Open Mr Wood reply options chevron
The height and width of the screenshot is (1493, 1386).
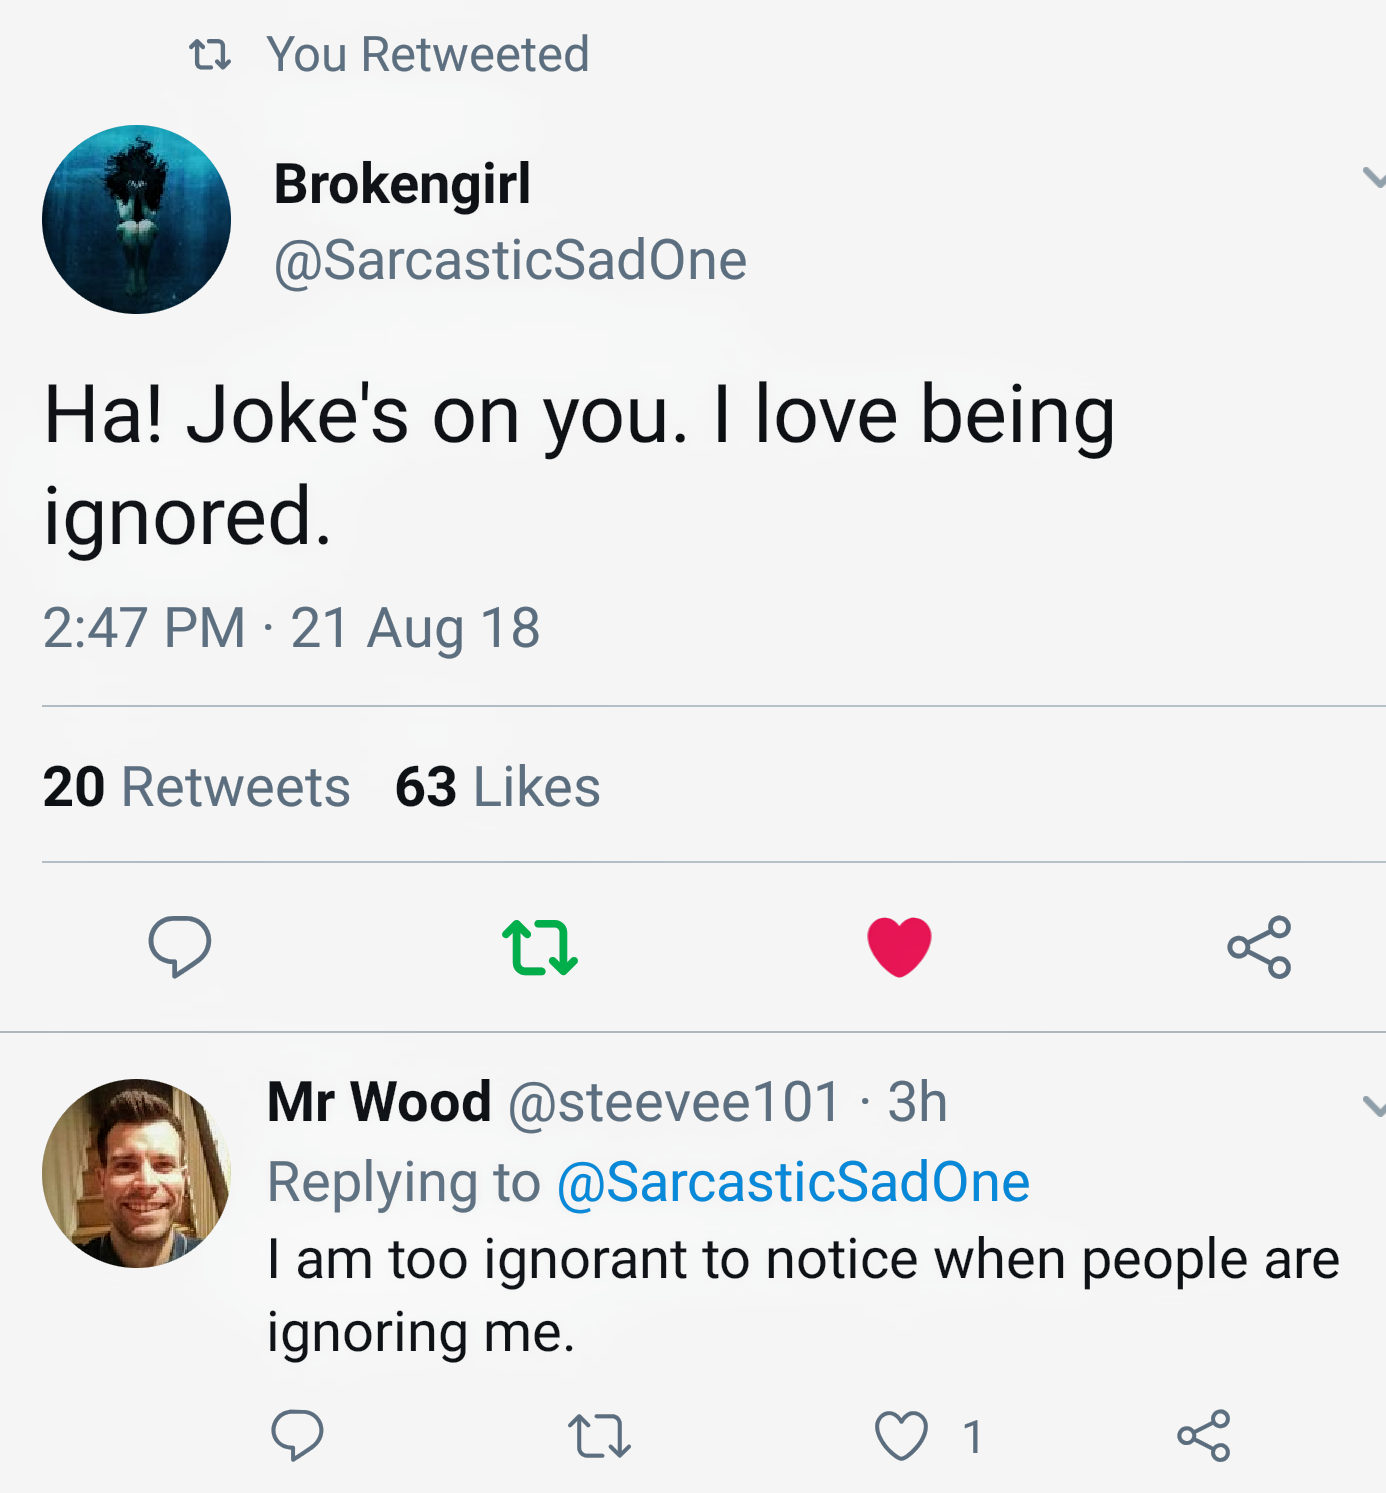1374,1105
